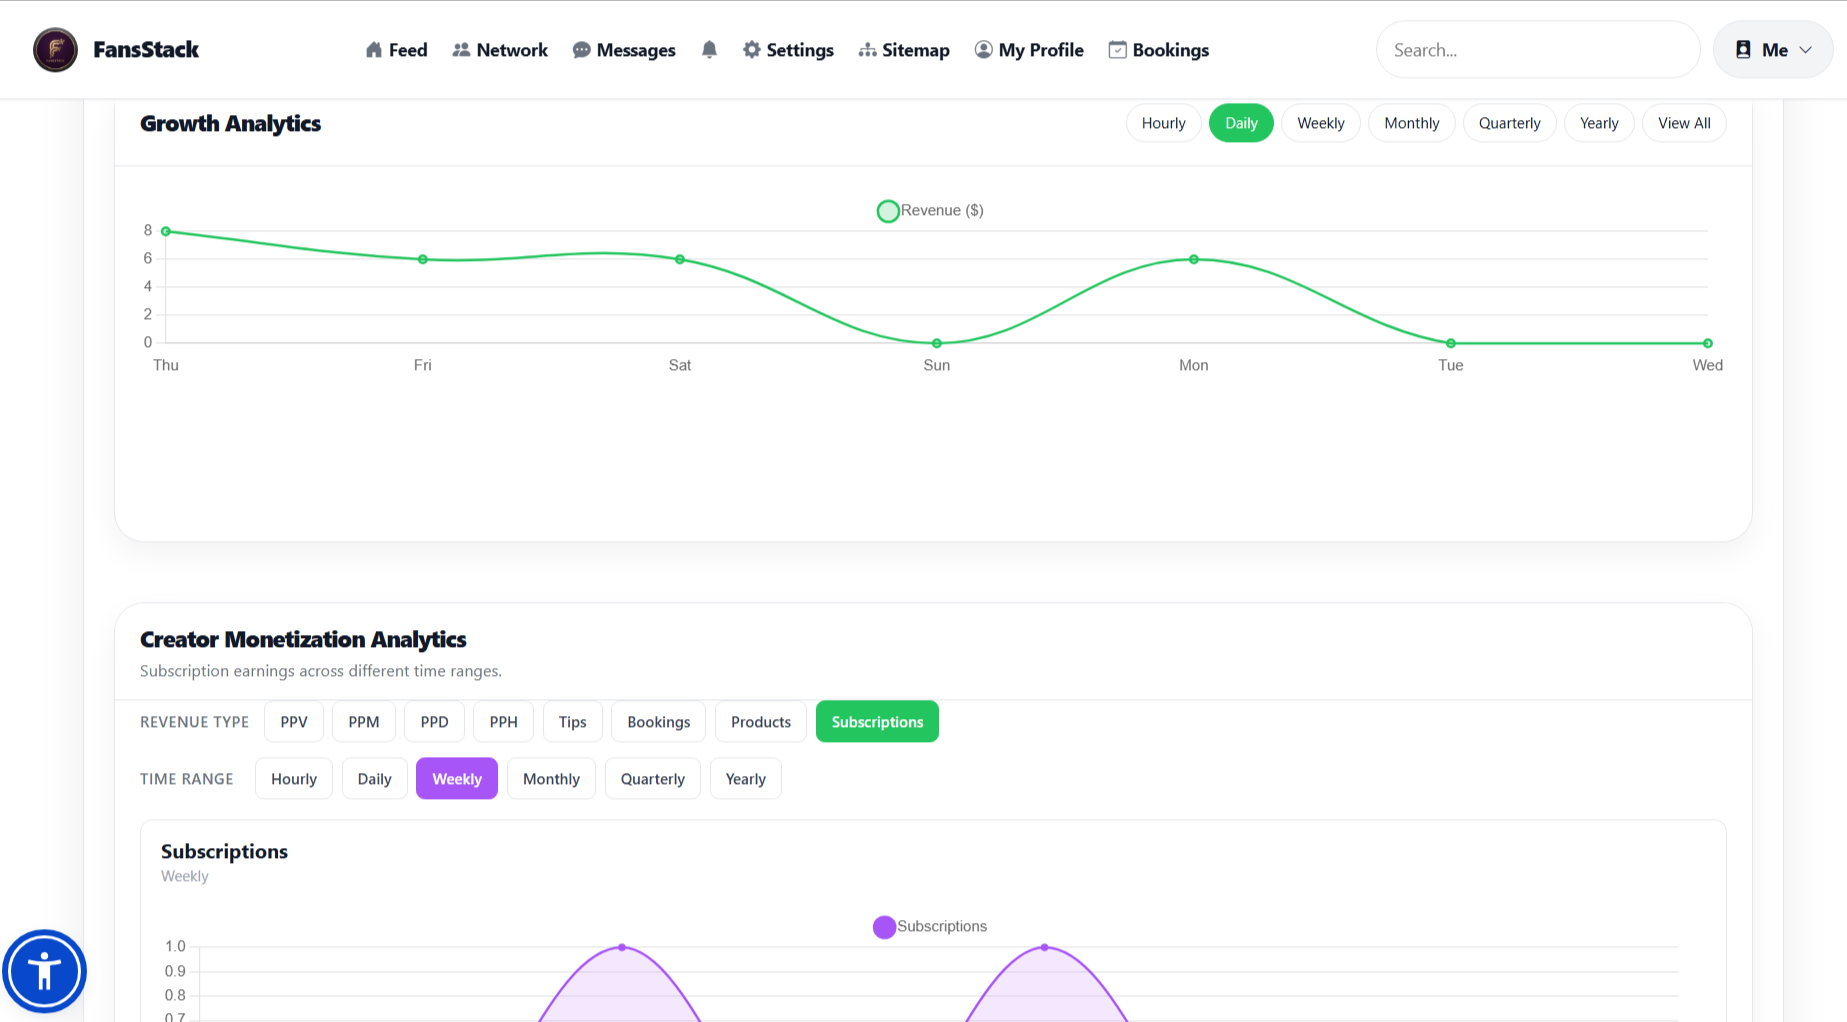Open the notifications bell icon
This screenshot has height=1022, width=1847.
pos(709,50)
